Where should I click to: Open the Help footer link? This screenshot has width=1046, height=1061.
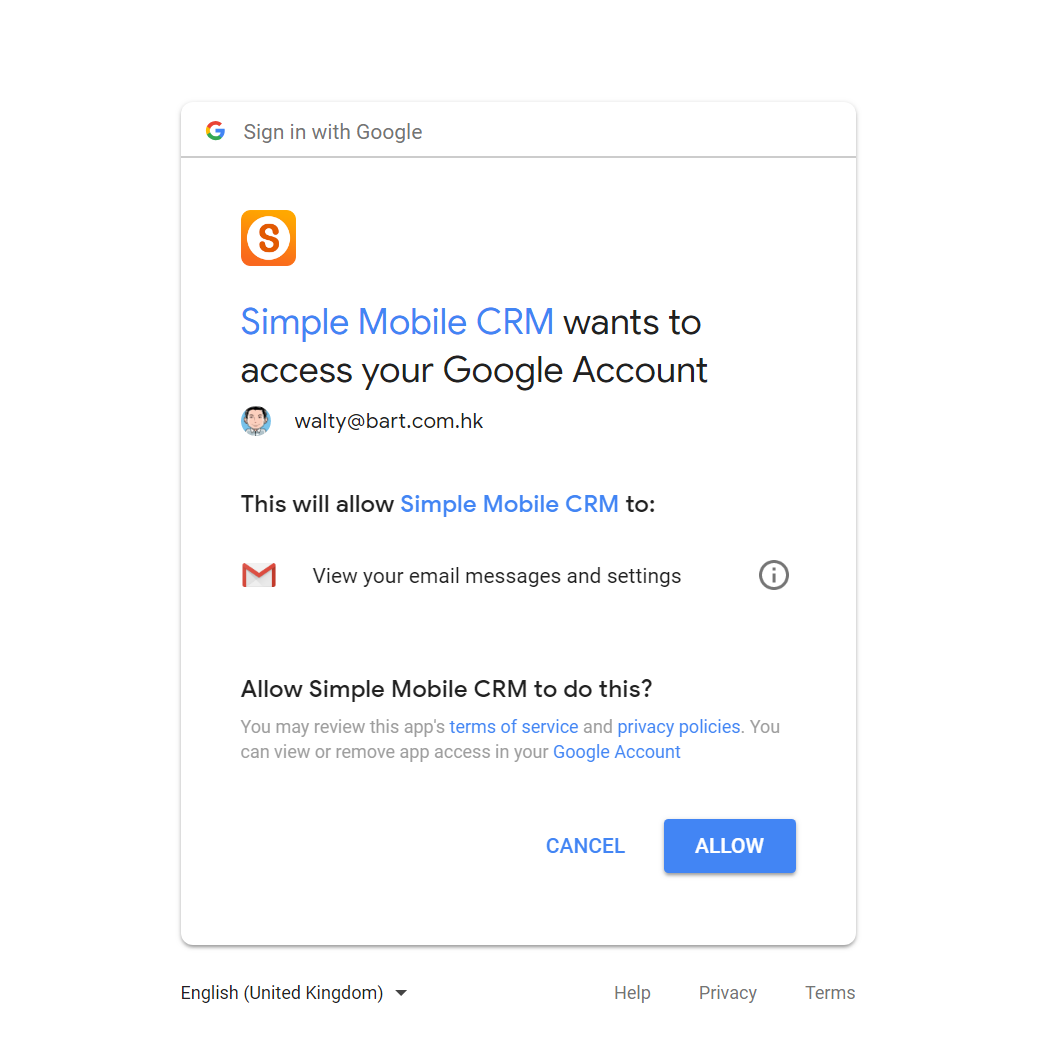(632, 993)
